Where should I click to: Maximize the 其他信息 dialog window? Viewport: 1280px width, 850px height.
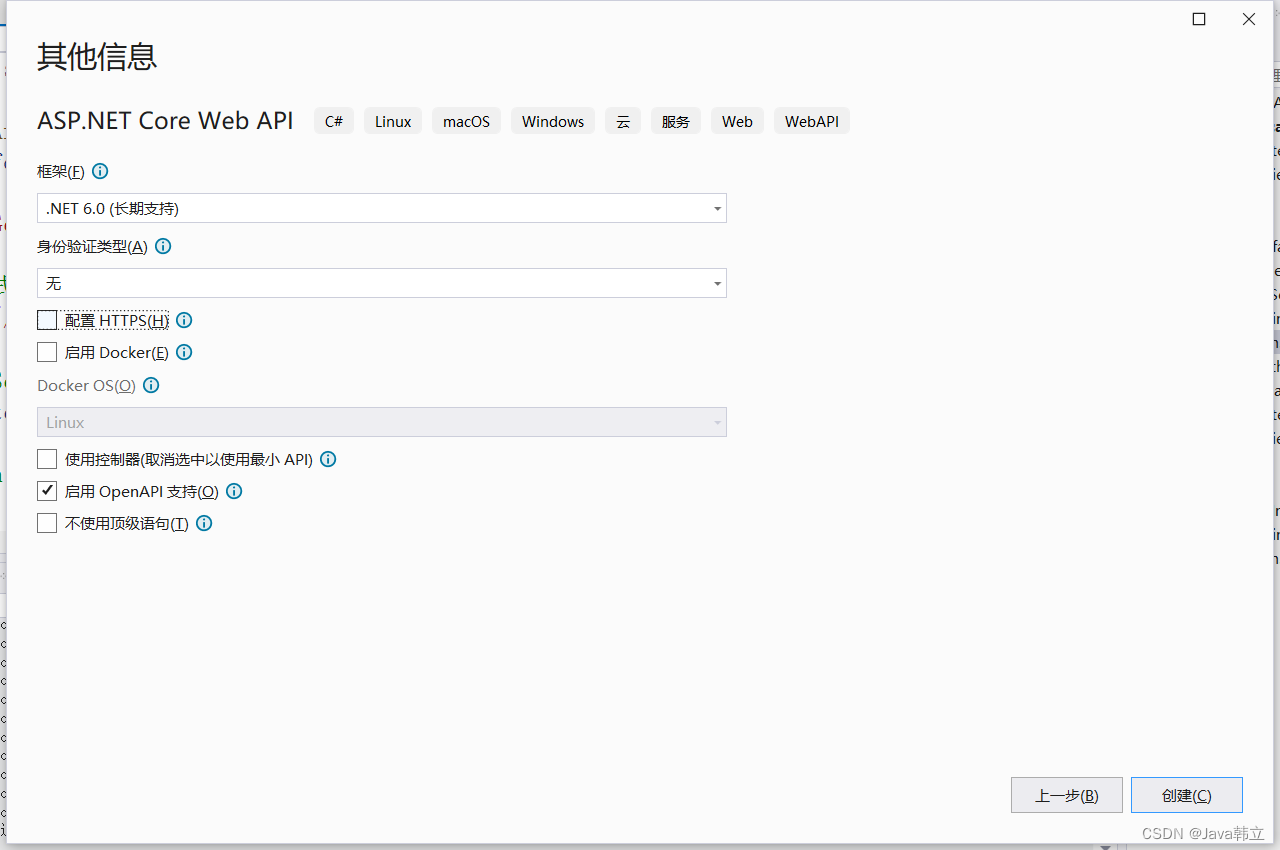coord(1199,19)
